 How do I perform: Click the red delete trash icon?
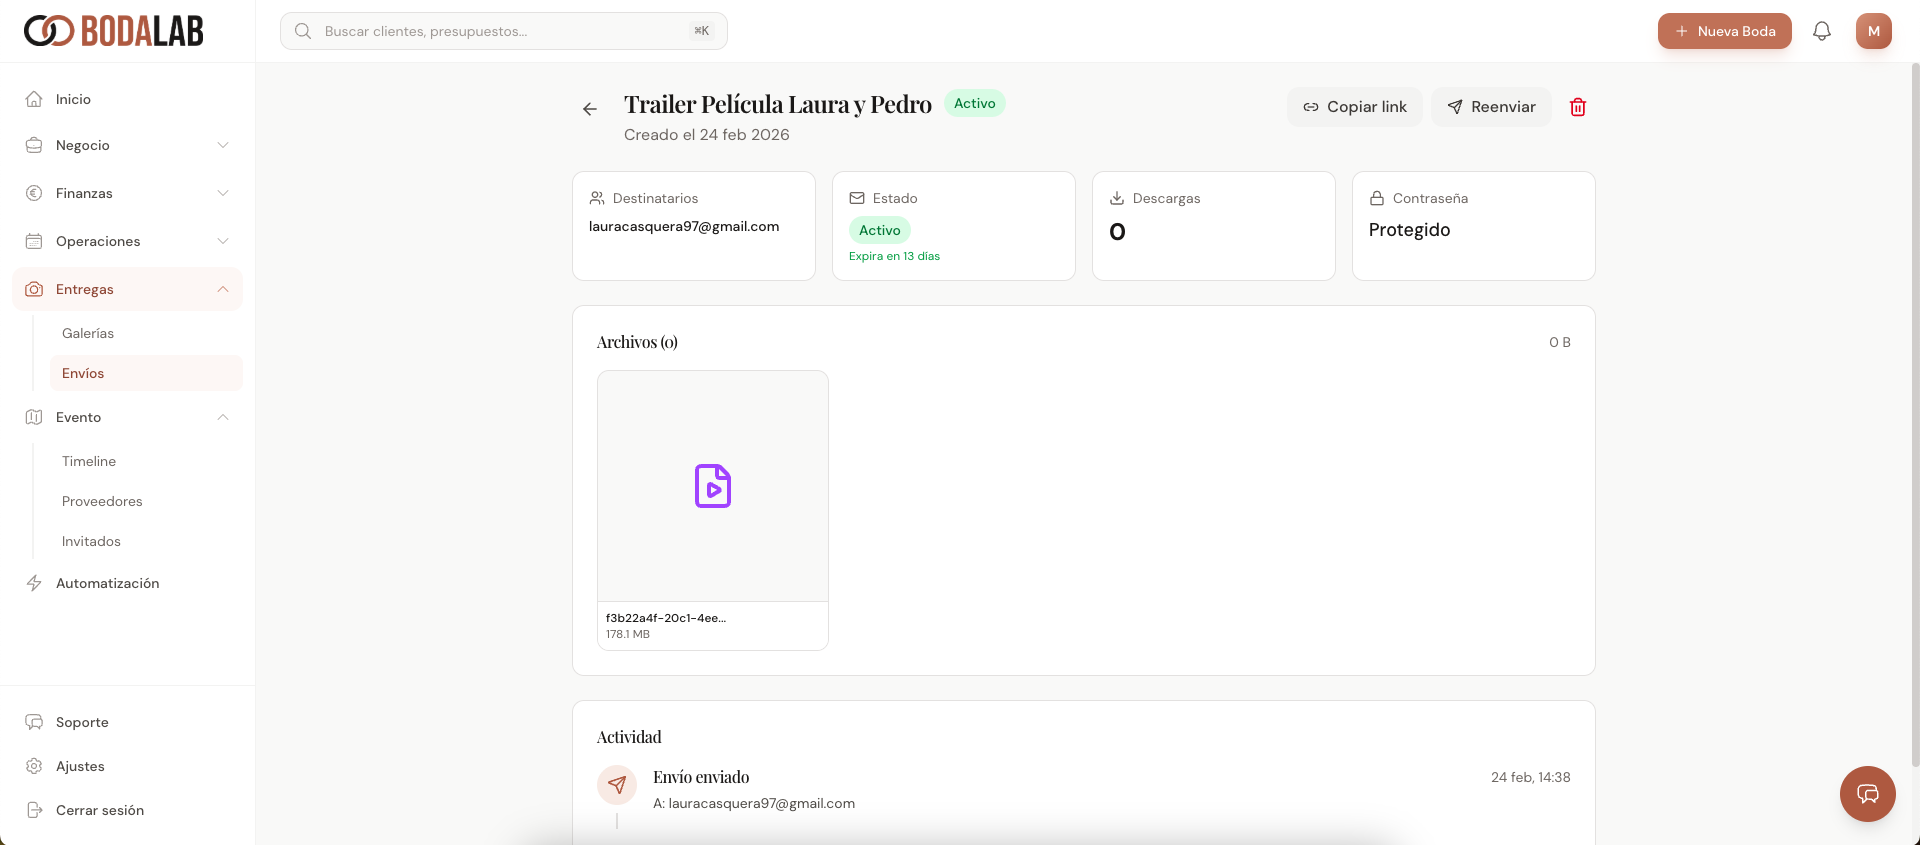point(1578,107)
